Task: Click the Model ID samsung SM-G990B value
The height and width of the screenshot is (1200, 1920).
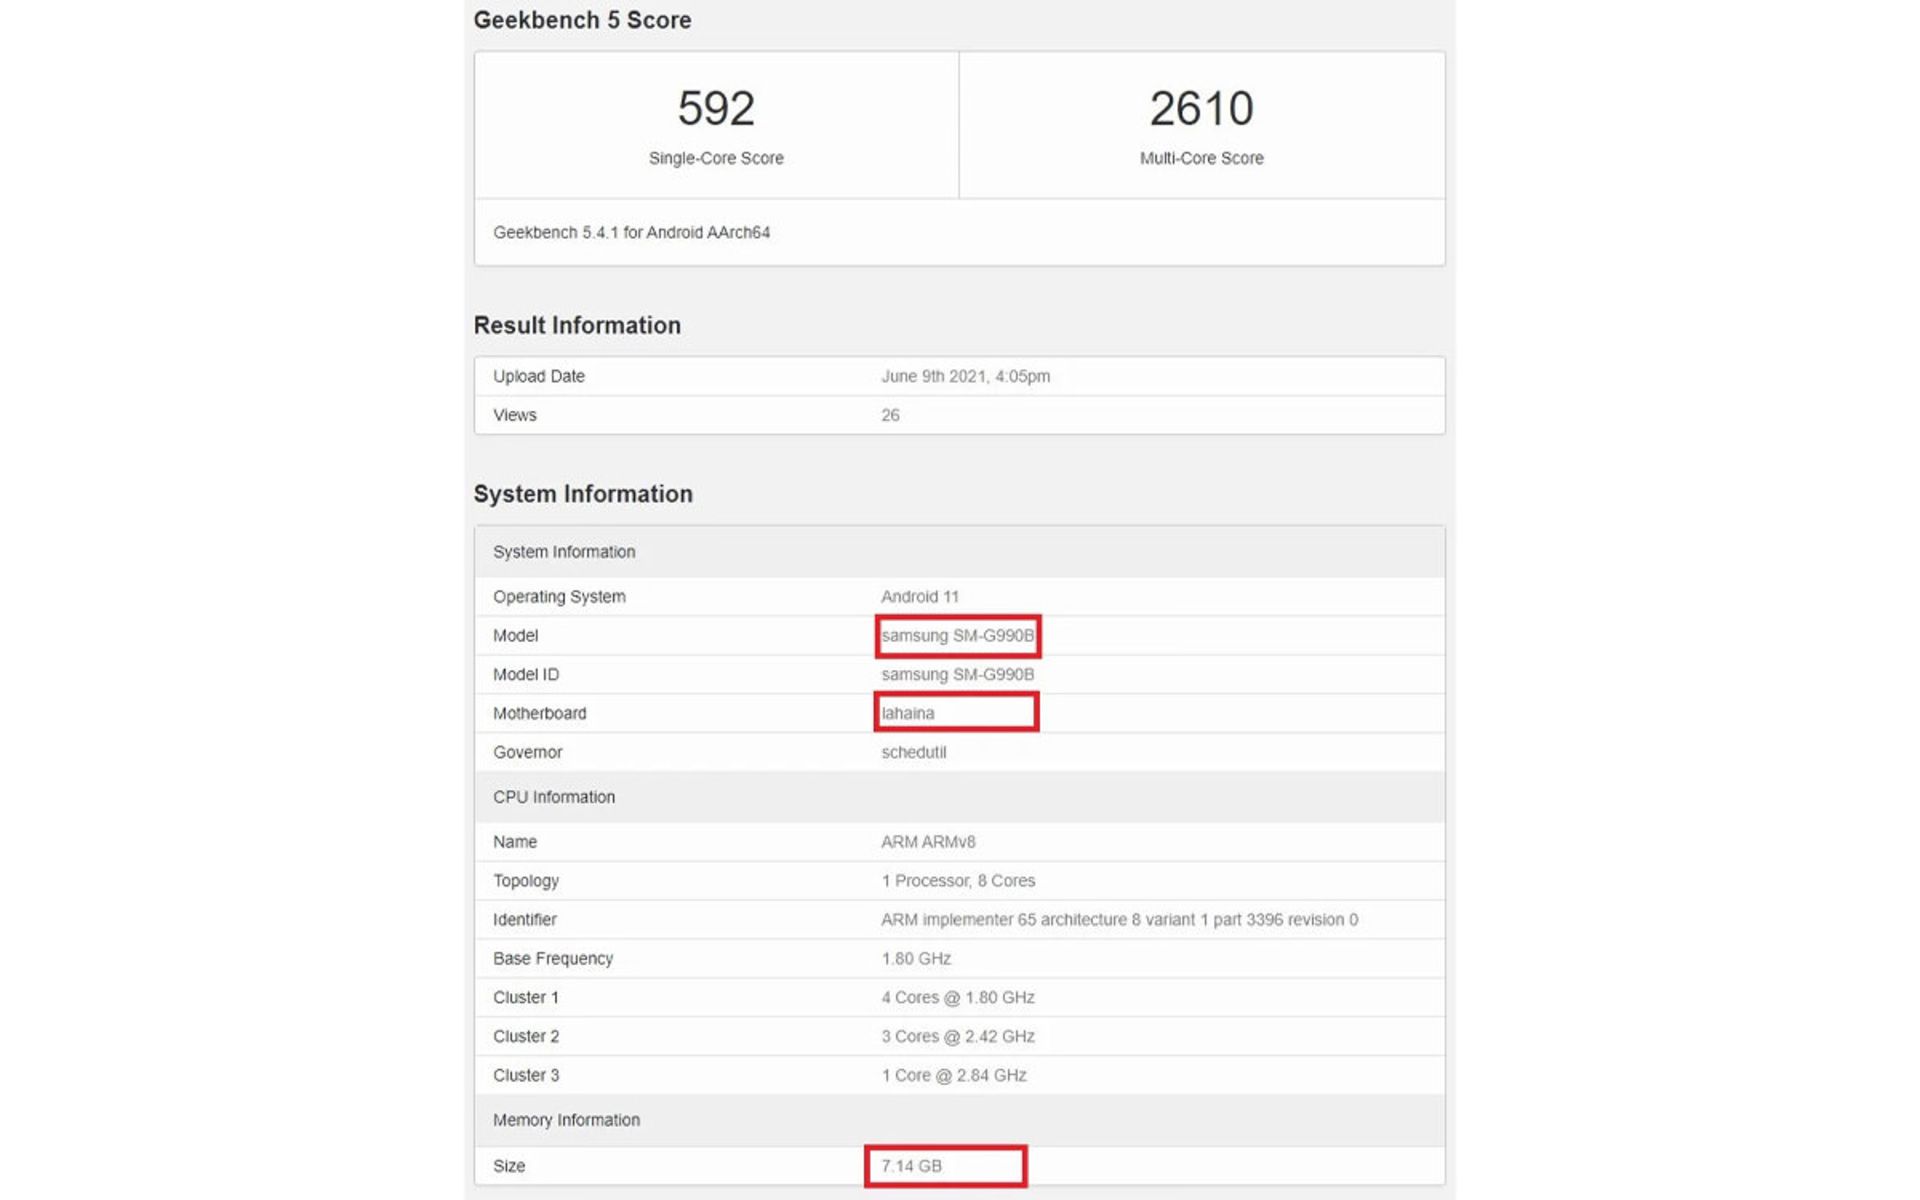Action: click(957, 675)
